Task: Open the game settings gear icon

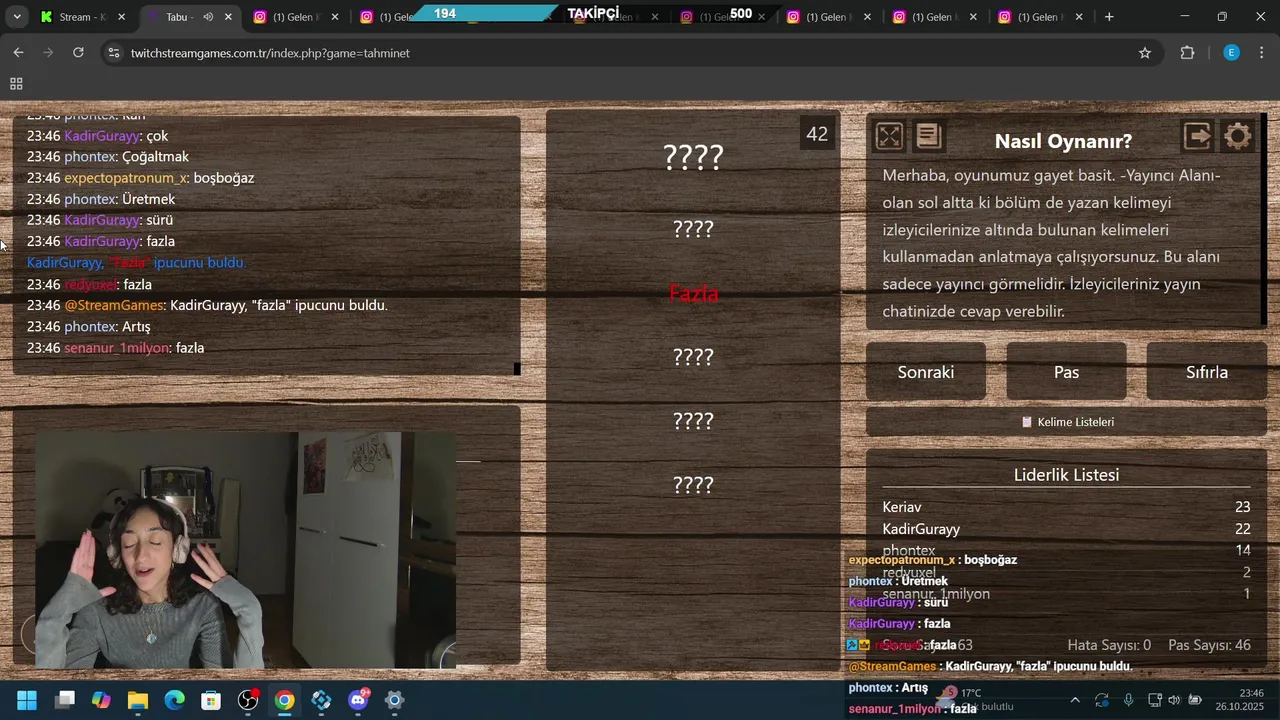Action: (1238, 136)
